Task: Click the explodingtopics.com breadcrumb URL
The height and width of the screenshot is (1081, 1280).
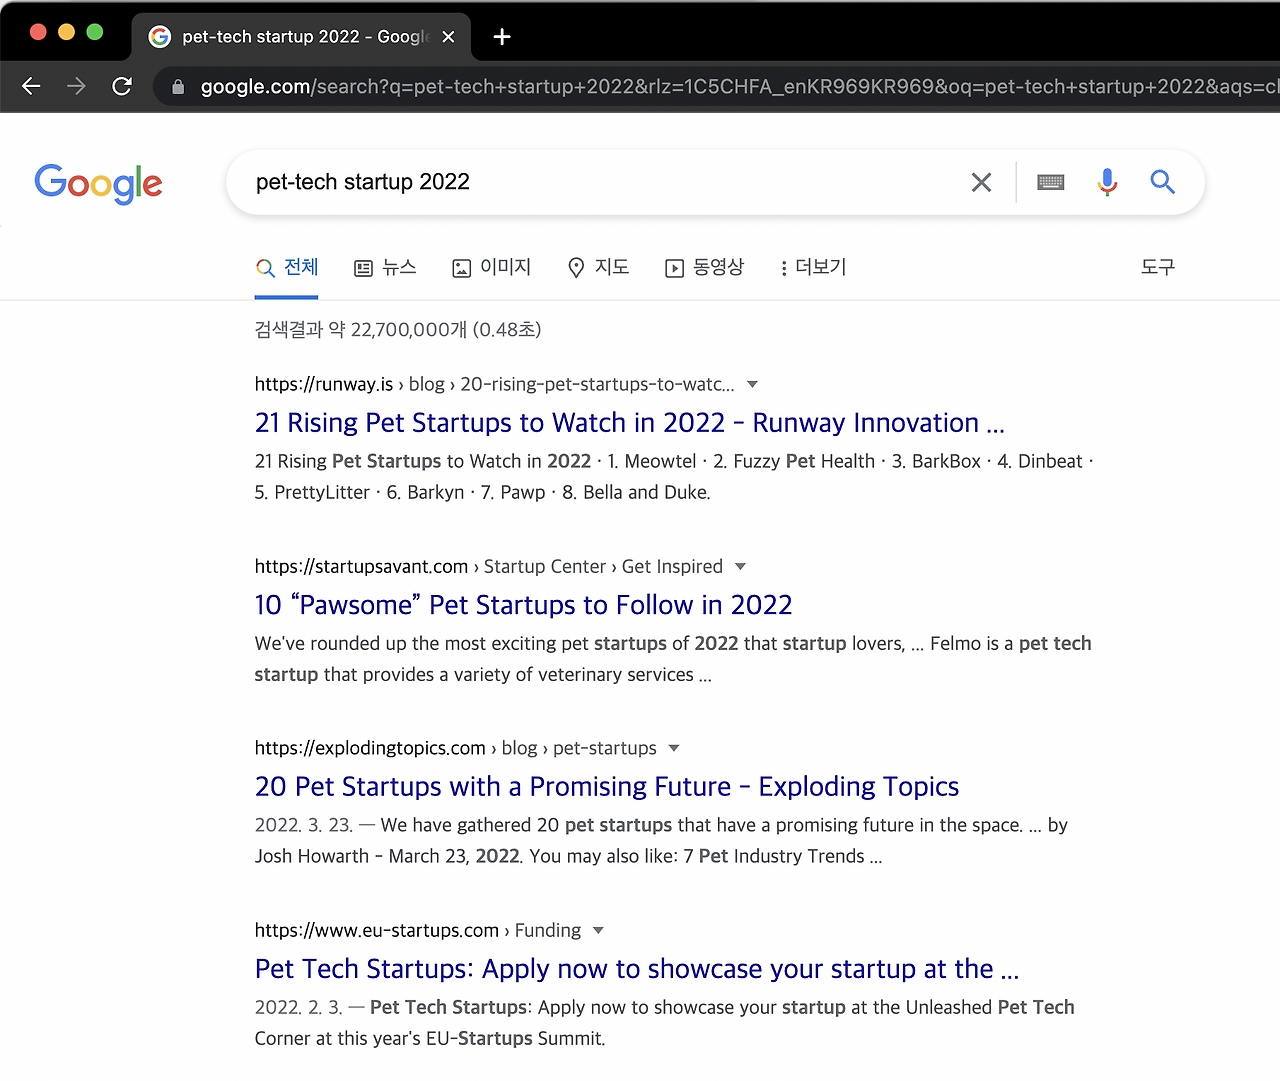Action: point(456,748)
